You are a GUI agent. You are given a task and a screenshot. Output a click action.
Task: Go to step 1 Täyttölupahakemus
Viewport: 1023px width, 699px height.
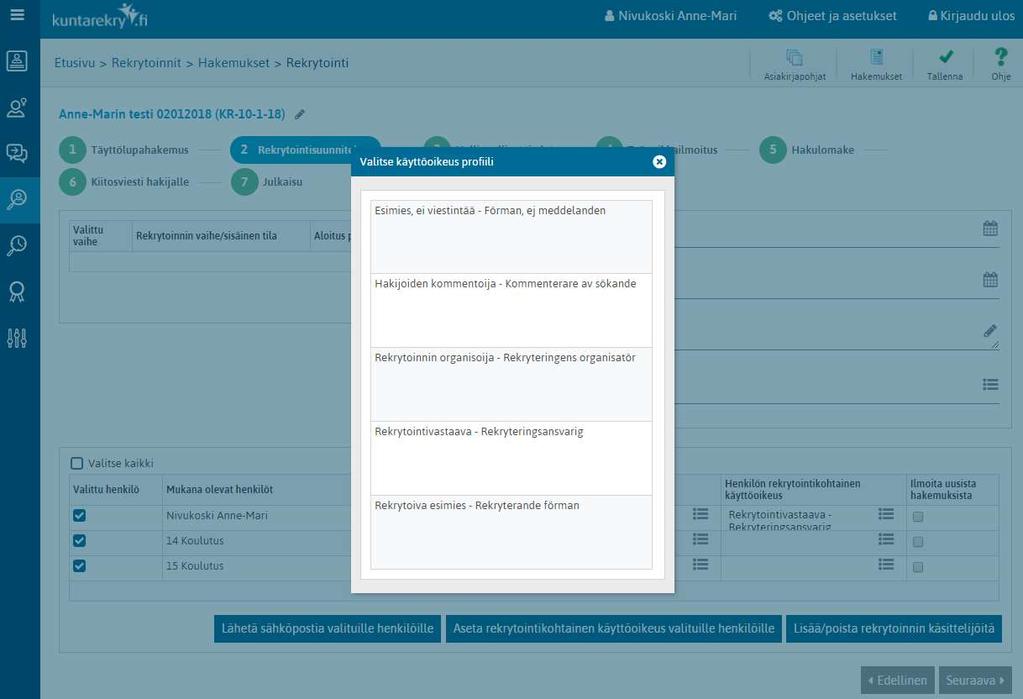pyautogui.click(x=124, y=150)
